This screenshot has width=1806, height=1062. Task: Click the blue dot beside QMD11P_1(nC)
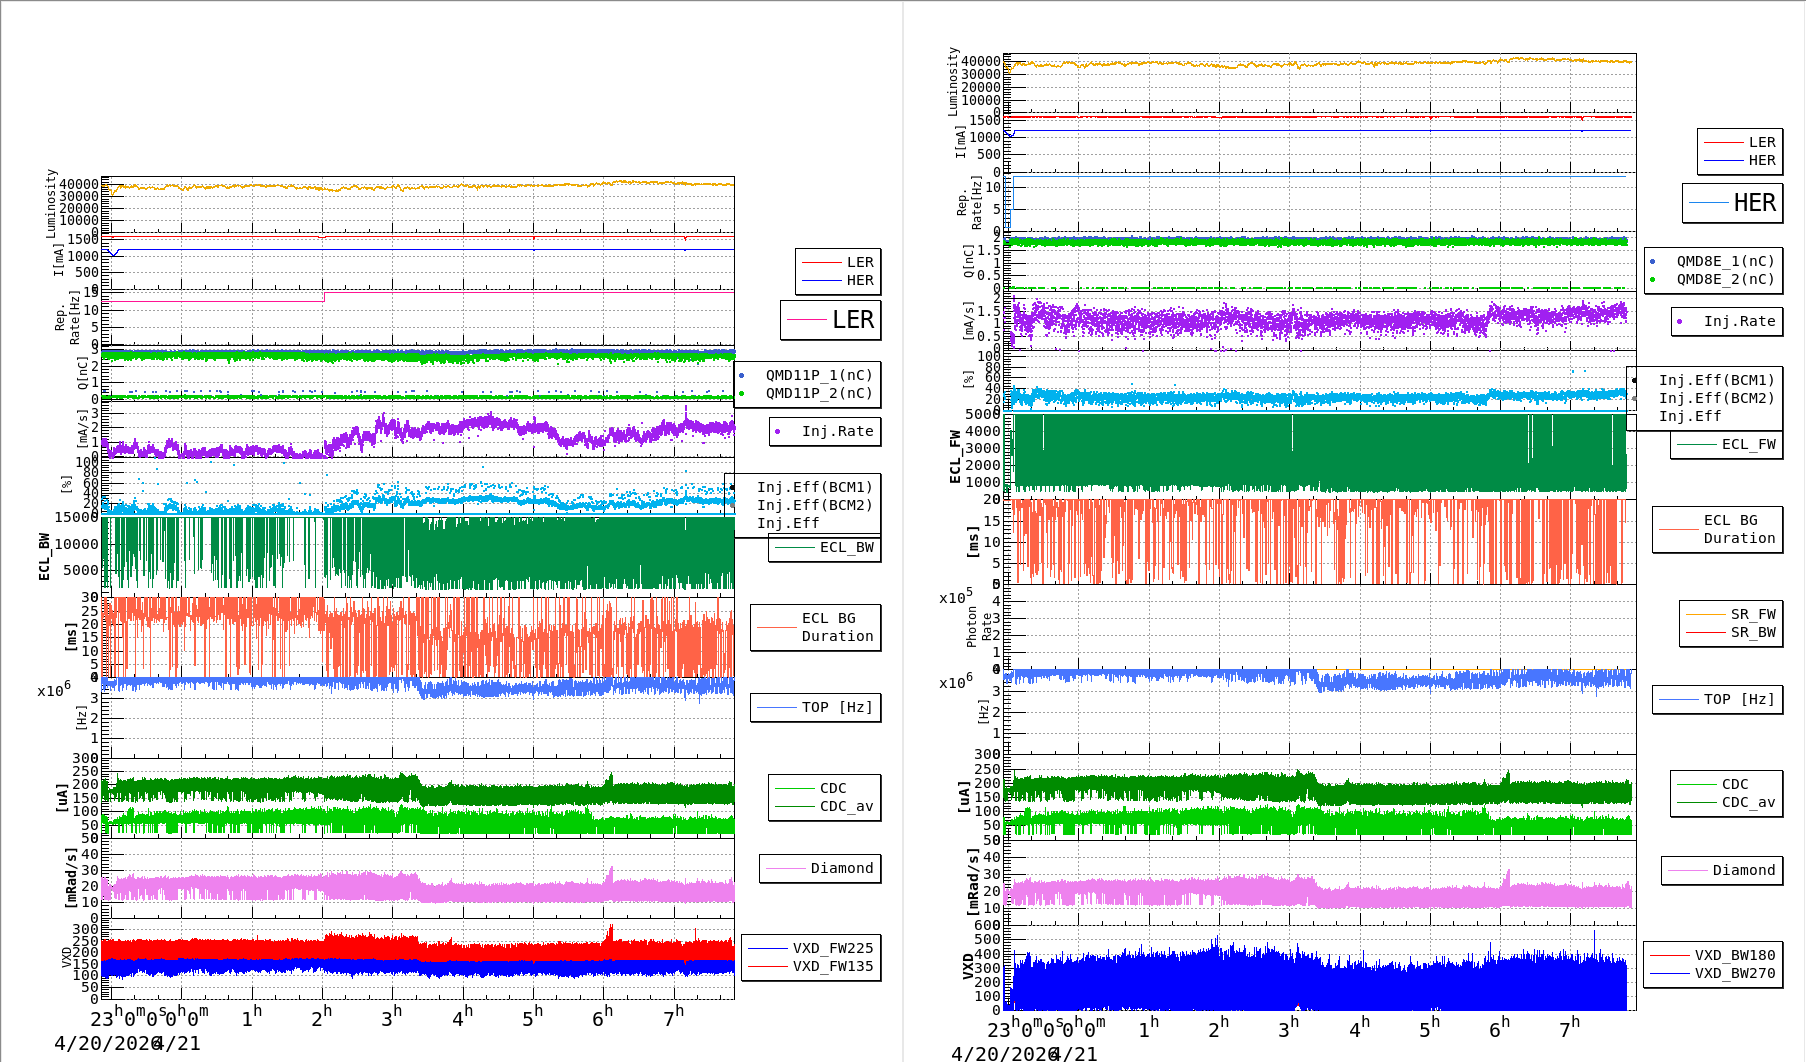741,376
